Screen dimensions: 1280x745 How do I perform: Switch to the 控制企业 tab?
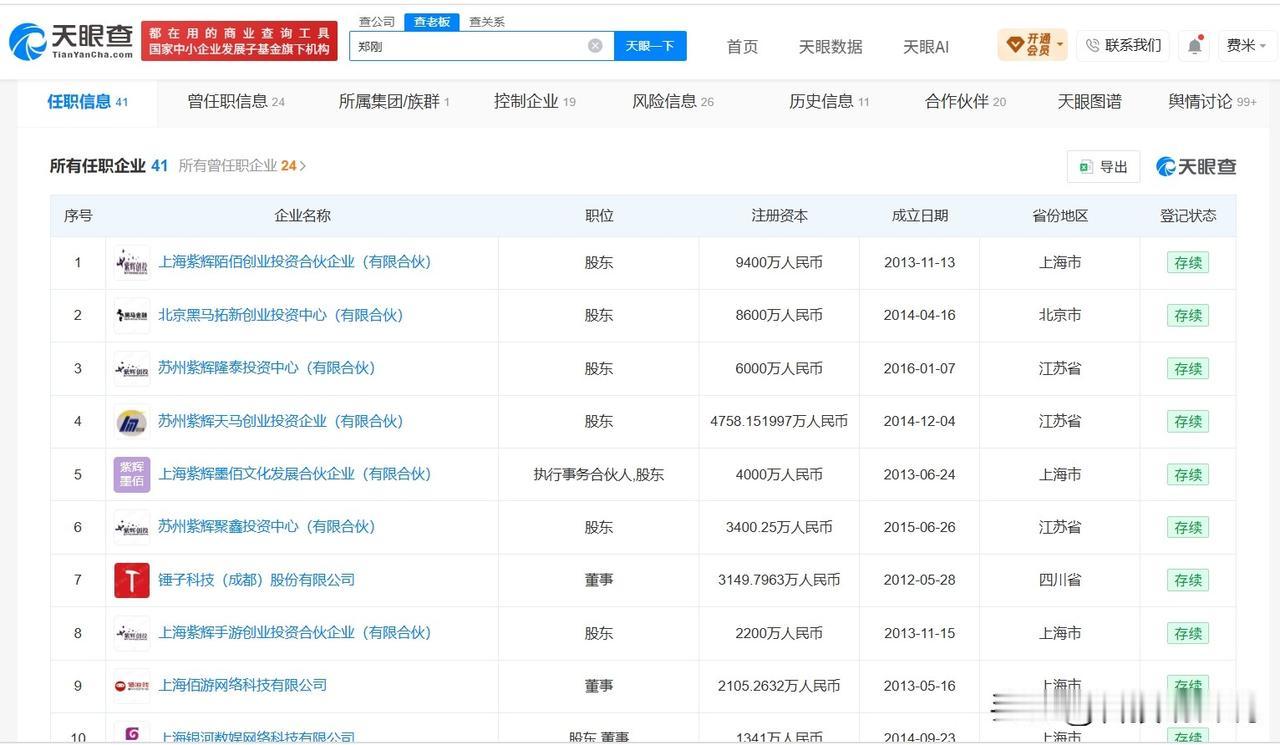click(535, 101)
